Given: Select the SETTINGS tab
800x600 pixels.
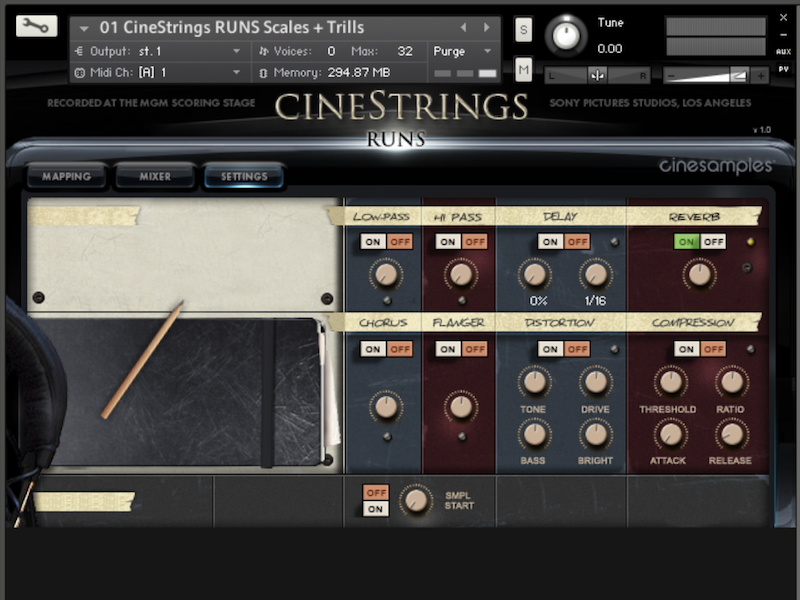Looking at the screenshot, I should coord(244,177).
